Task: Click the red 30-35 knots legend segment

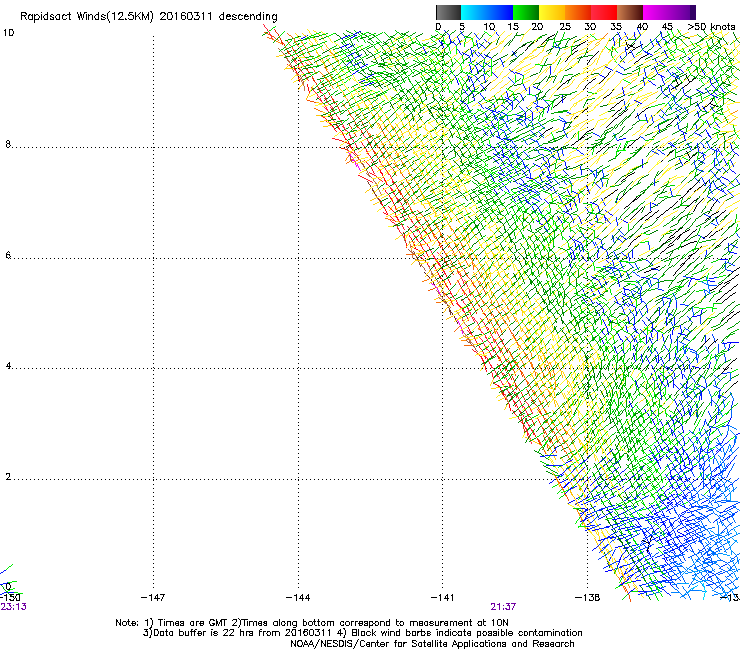Action: pyautogui.click(x=604, y=12)
